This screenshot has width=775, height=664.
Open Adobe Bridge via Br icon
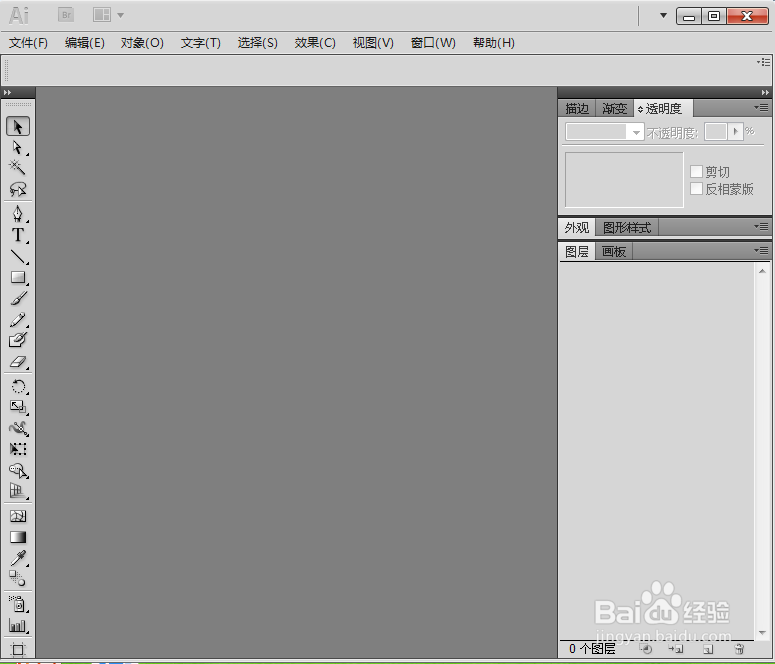tap(66, 15)
